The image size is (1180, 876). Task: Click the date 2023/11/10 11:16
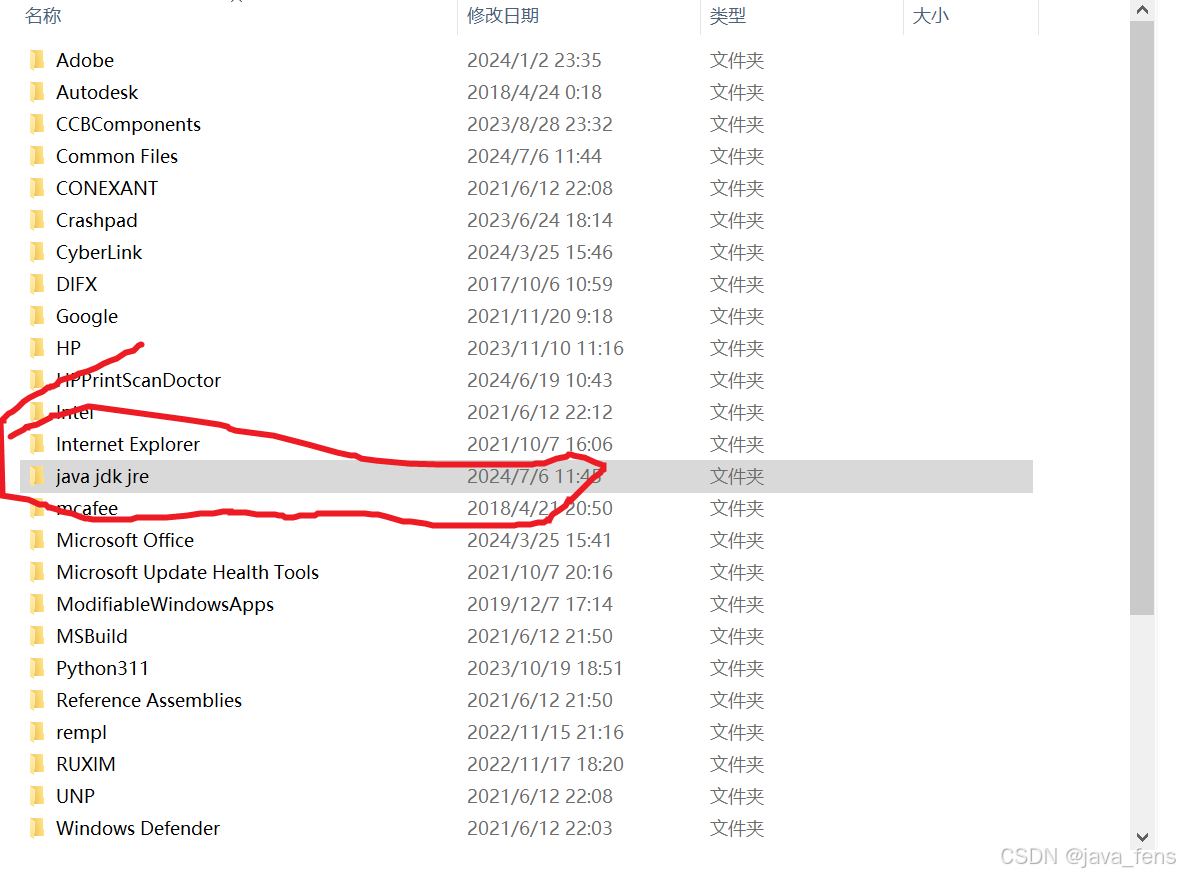[x=546, y=348]
